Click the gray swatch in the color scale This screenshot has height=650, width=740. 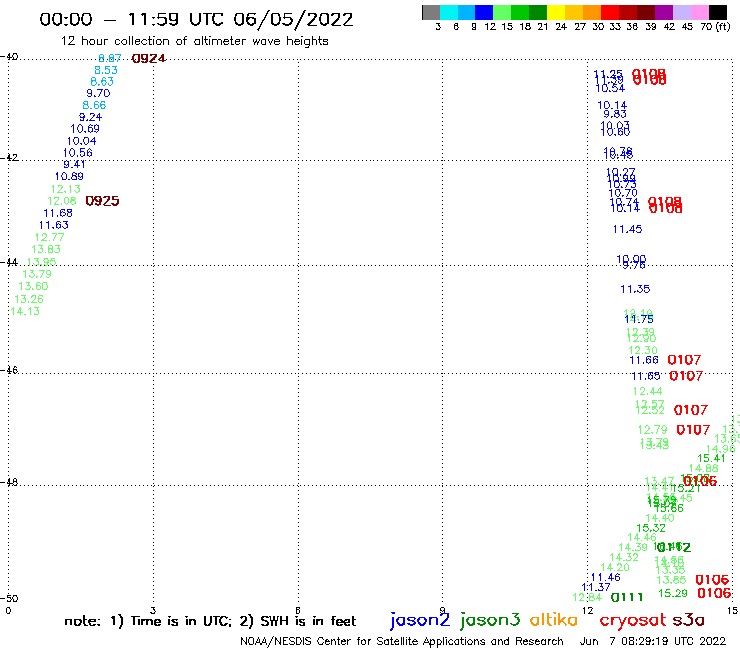(x=431, y=12)
